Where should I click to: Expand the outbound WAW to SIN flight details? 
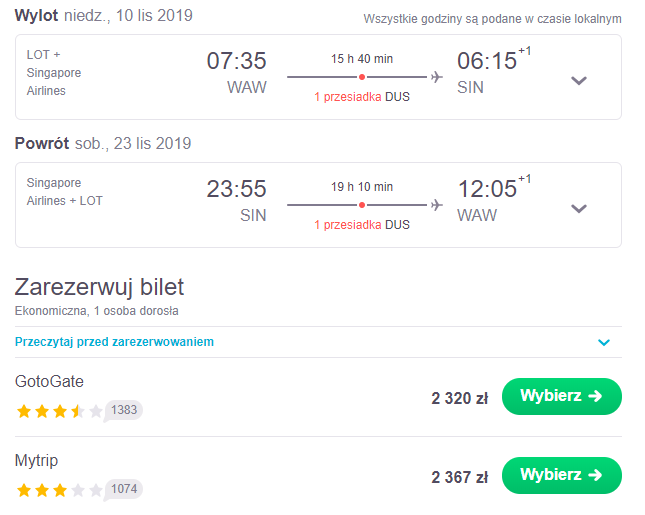click(x=579, y=81)
